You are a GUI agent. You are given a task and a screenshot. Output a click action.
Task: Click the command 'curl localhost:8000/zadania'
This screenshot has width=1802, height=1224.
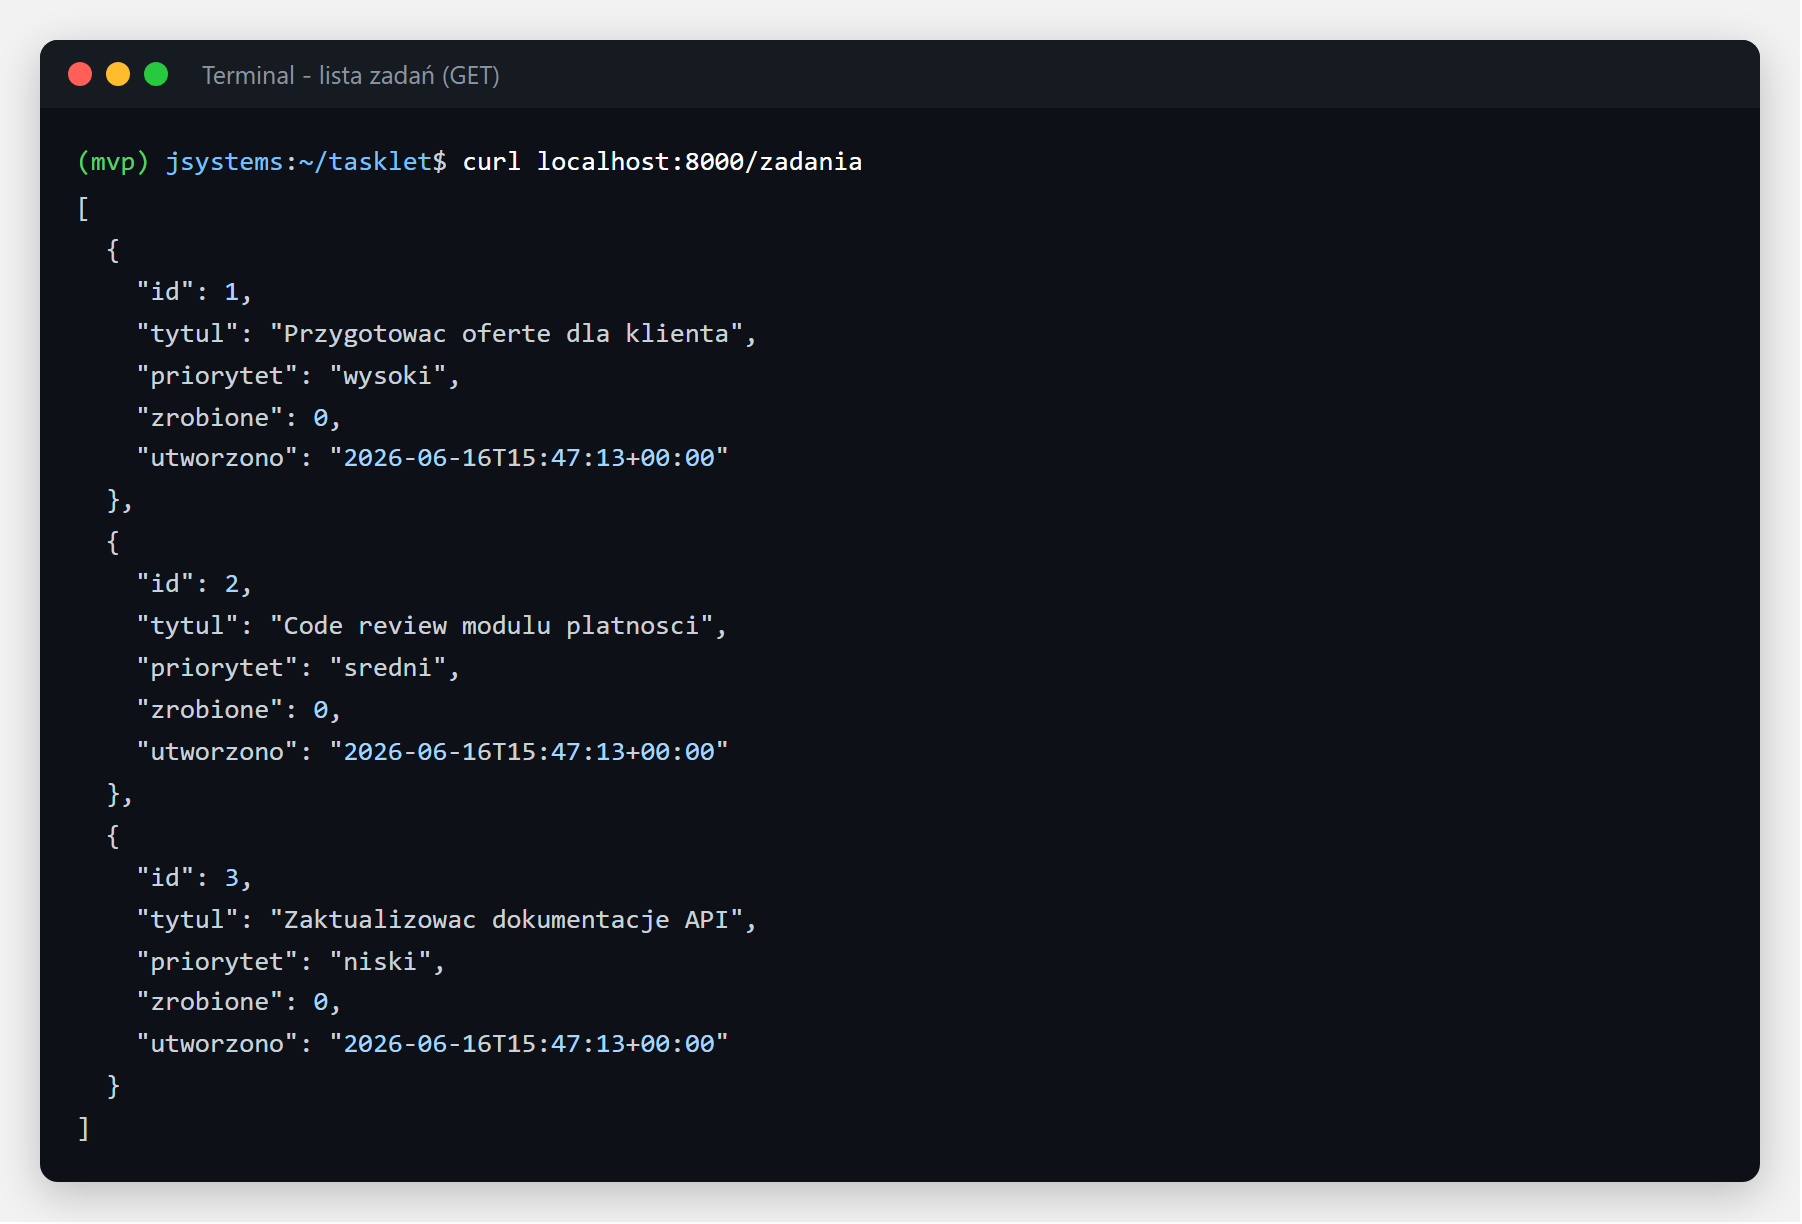click(662, 162)
